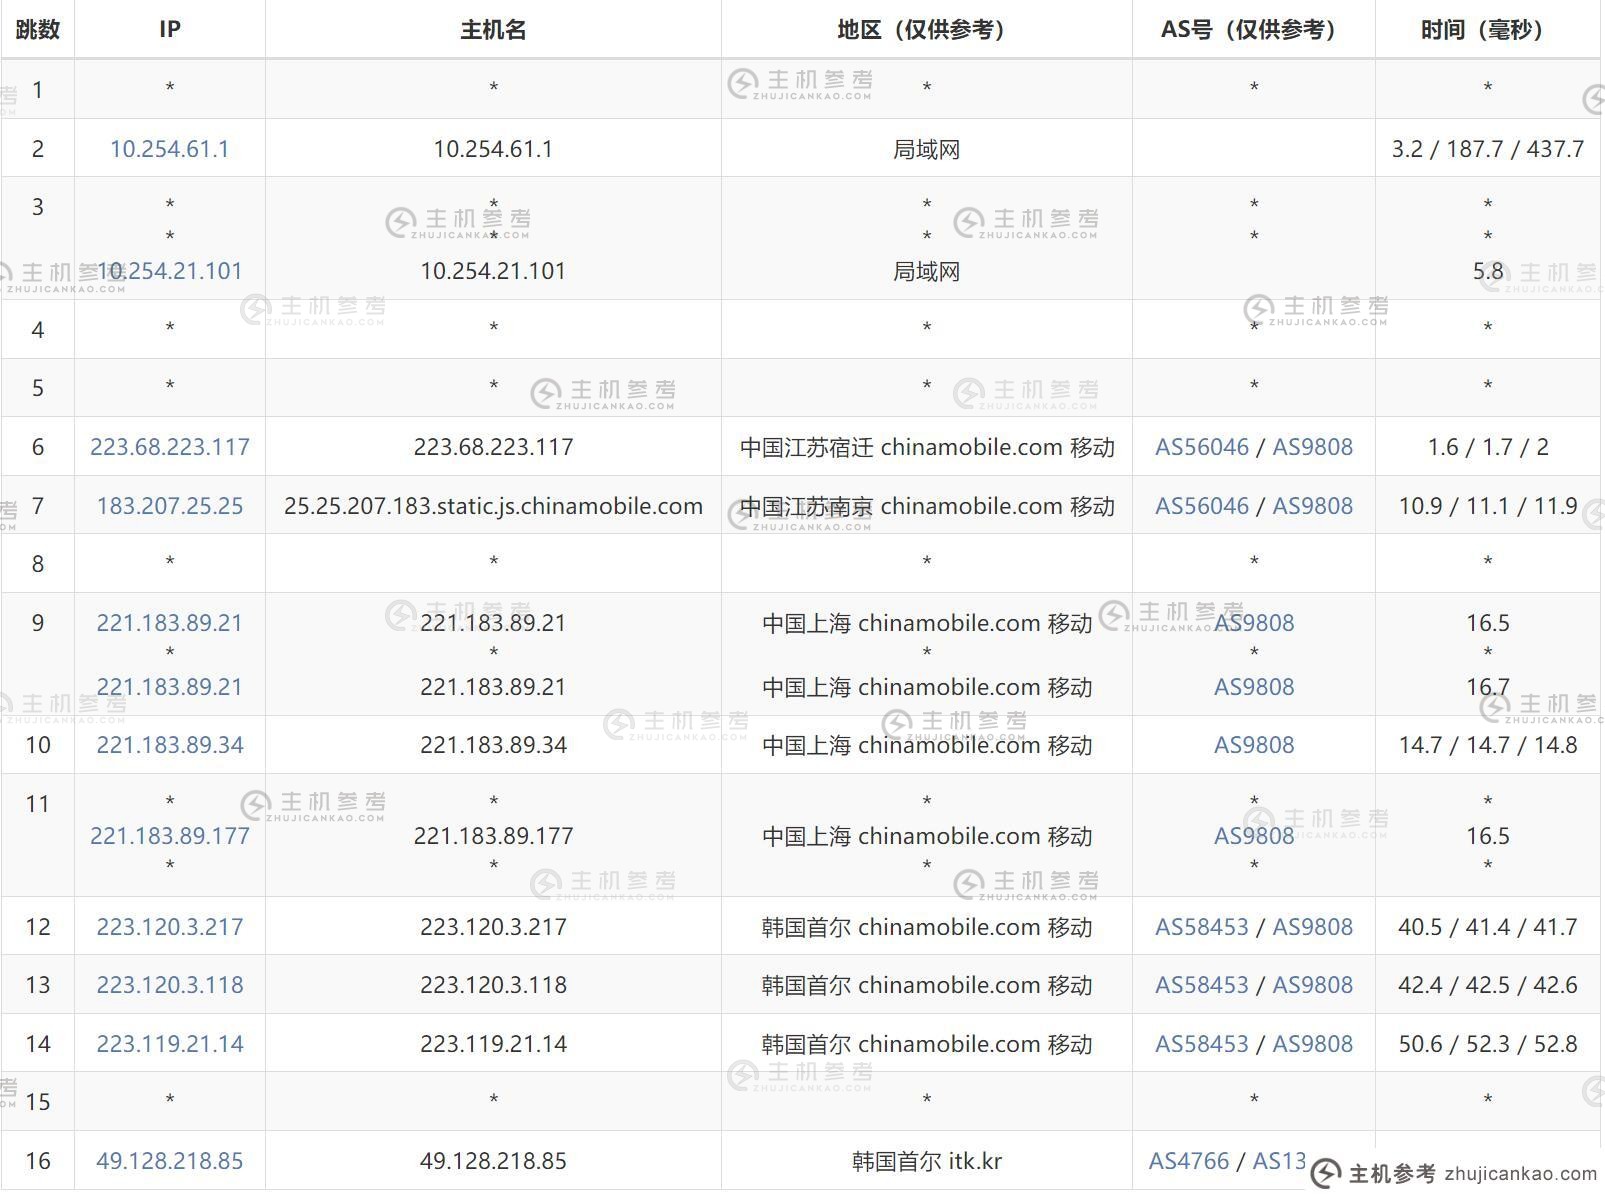Viewport: 1605px width, 1198px height.
Task: Click the 主机名 column header
Action: pyautogui.click(x=493, y=30)
